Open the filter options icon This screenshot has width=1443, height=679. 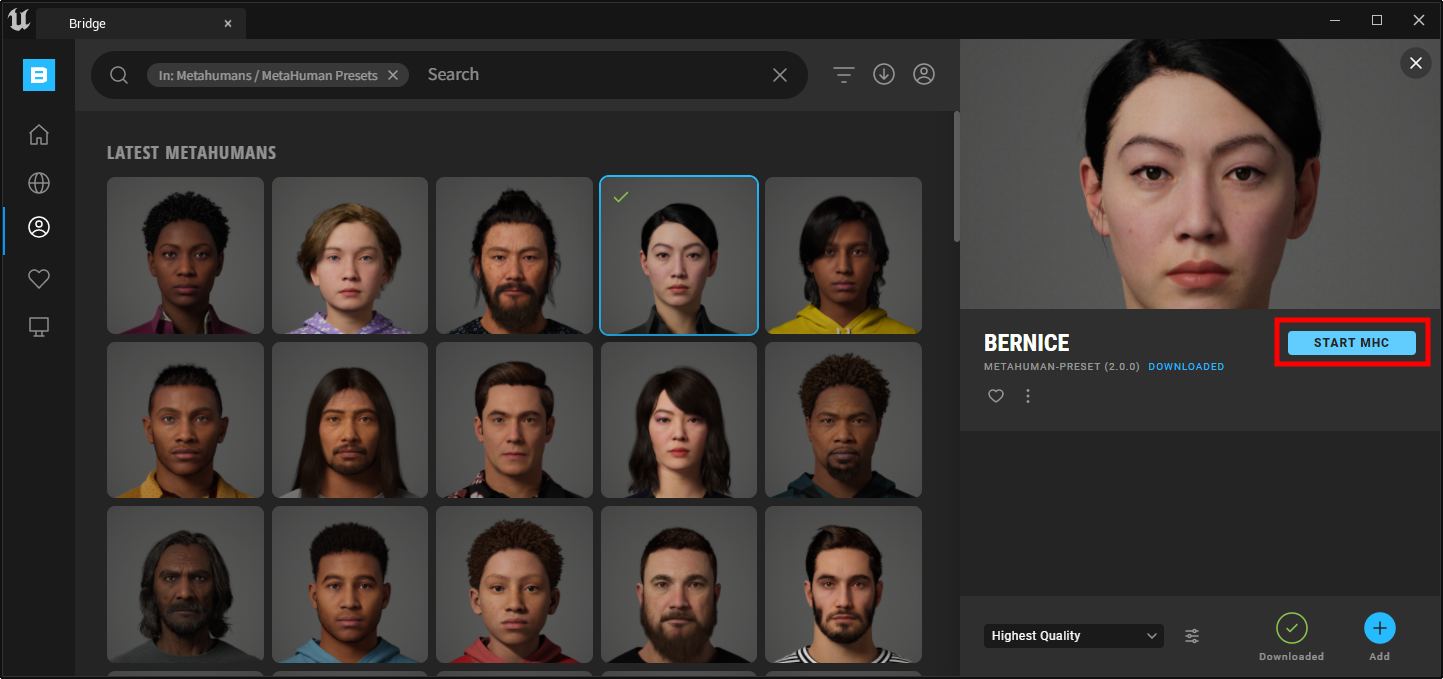[x=844, y=75]
